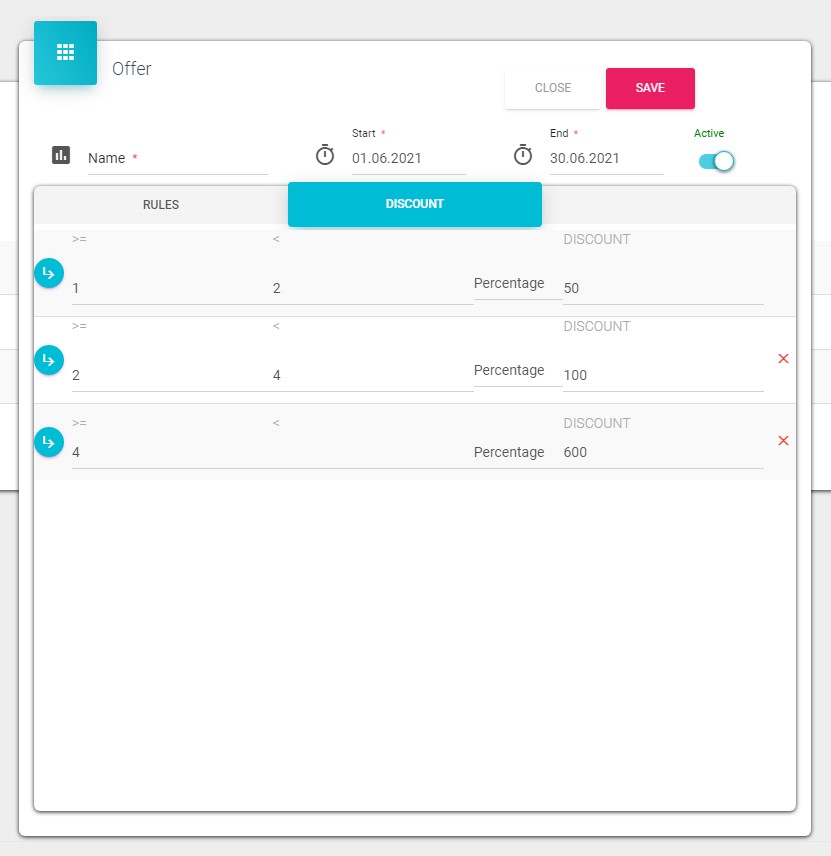Remove the discount row with value 600
This screenshot has width=831, height=856.
(783, 440)
